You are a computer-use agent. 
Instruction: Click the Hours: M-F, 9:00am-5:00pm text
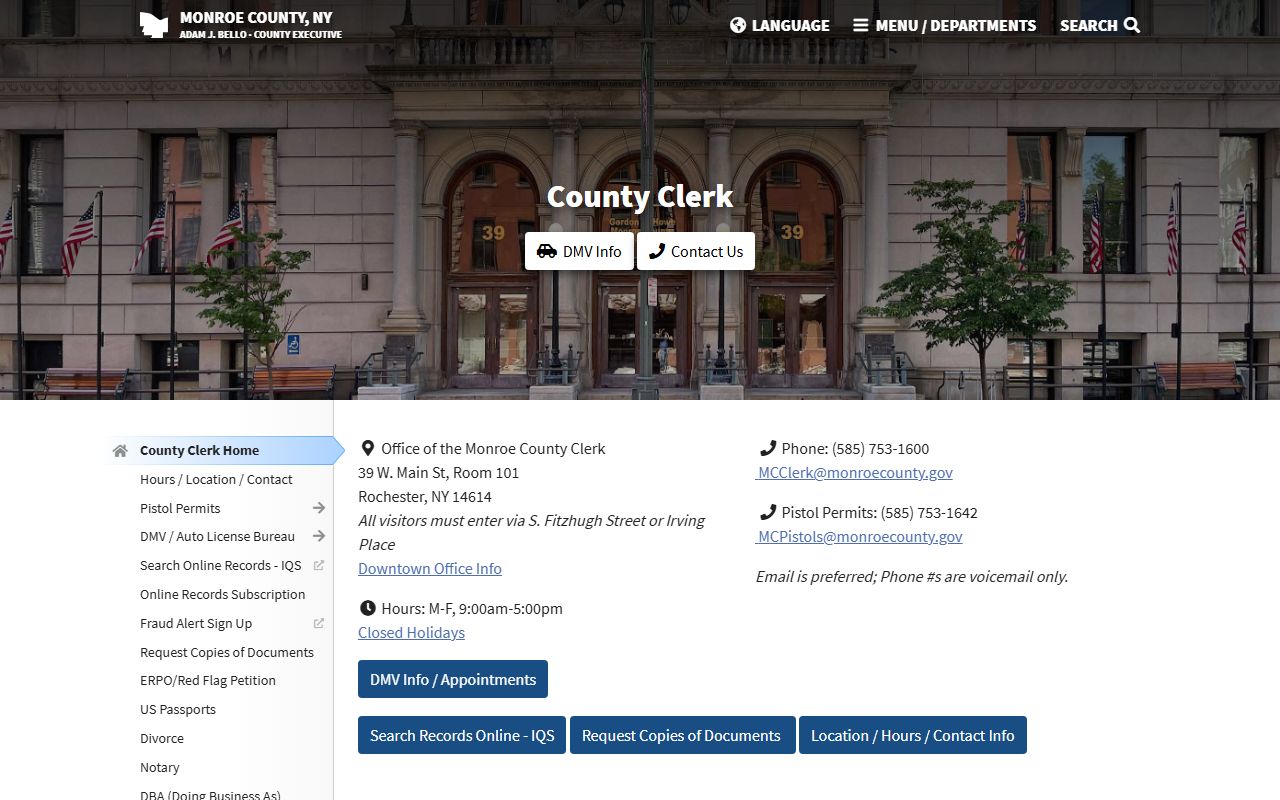point(472,608)
